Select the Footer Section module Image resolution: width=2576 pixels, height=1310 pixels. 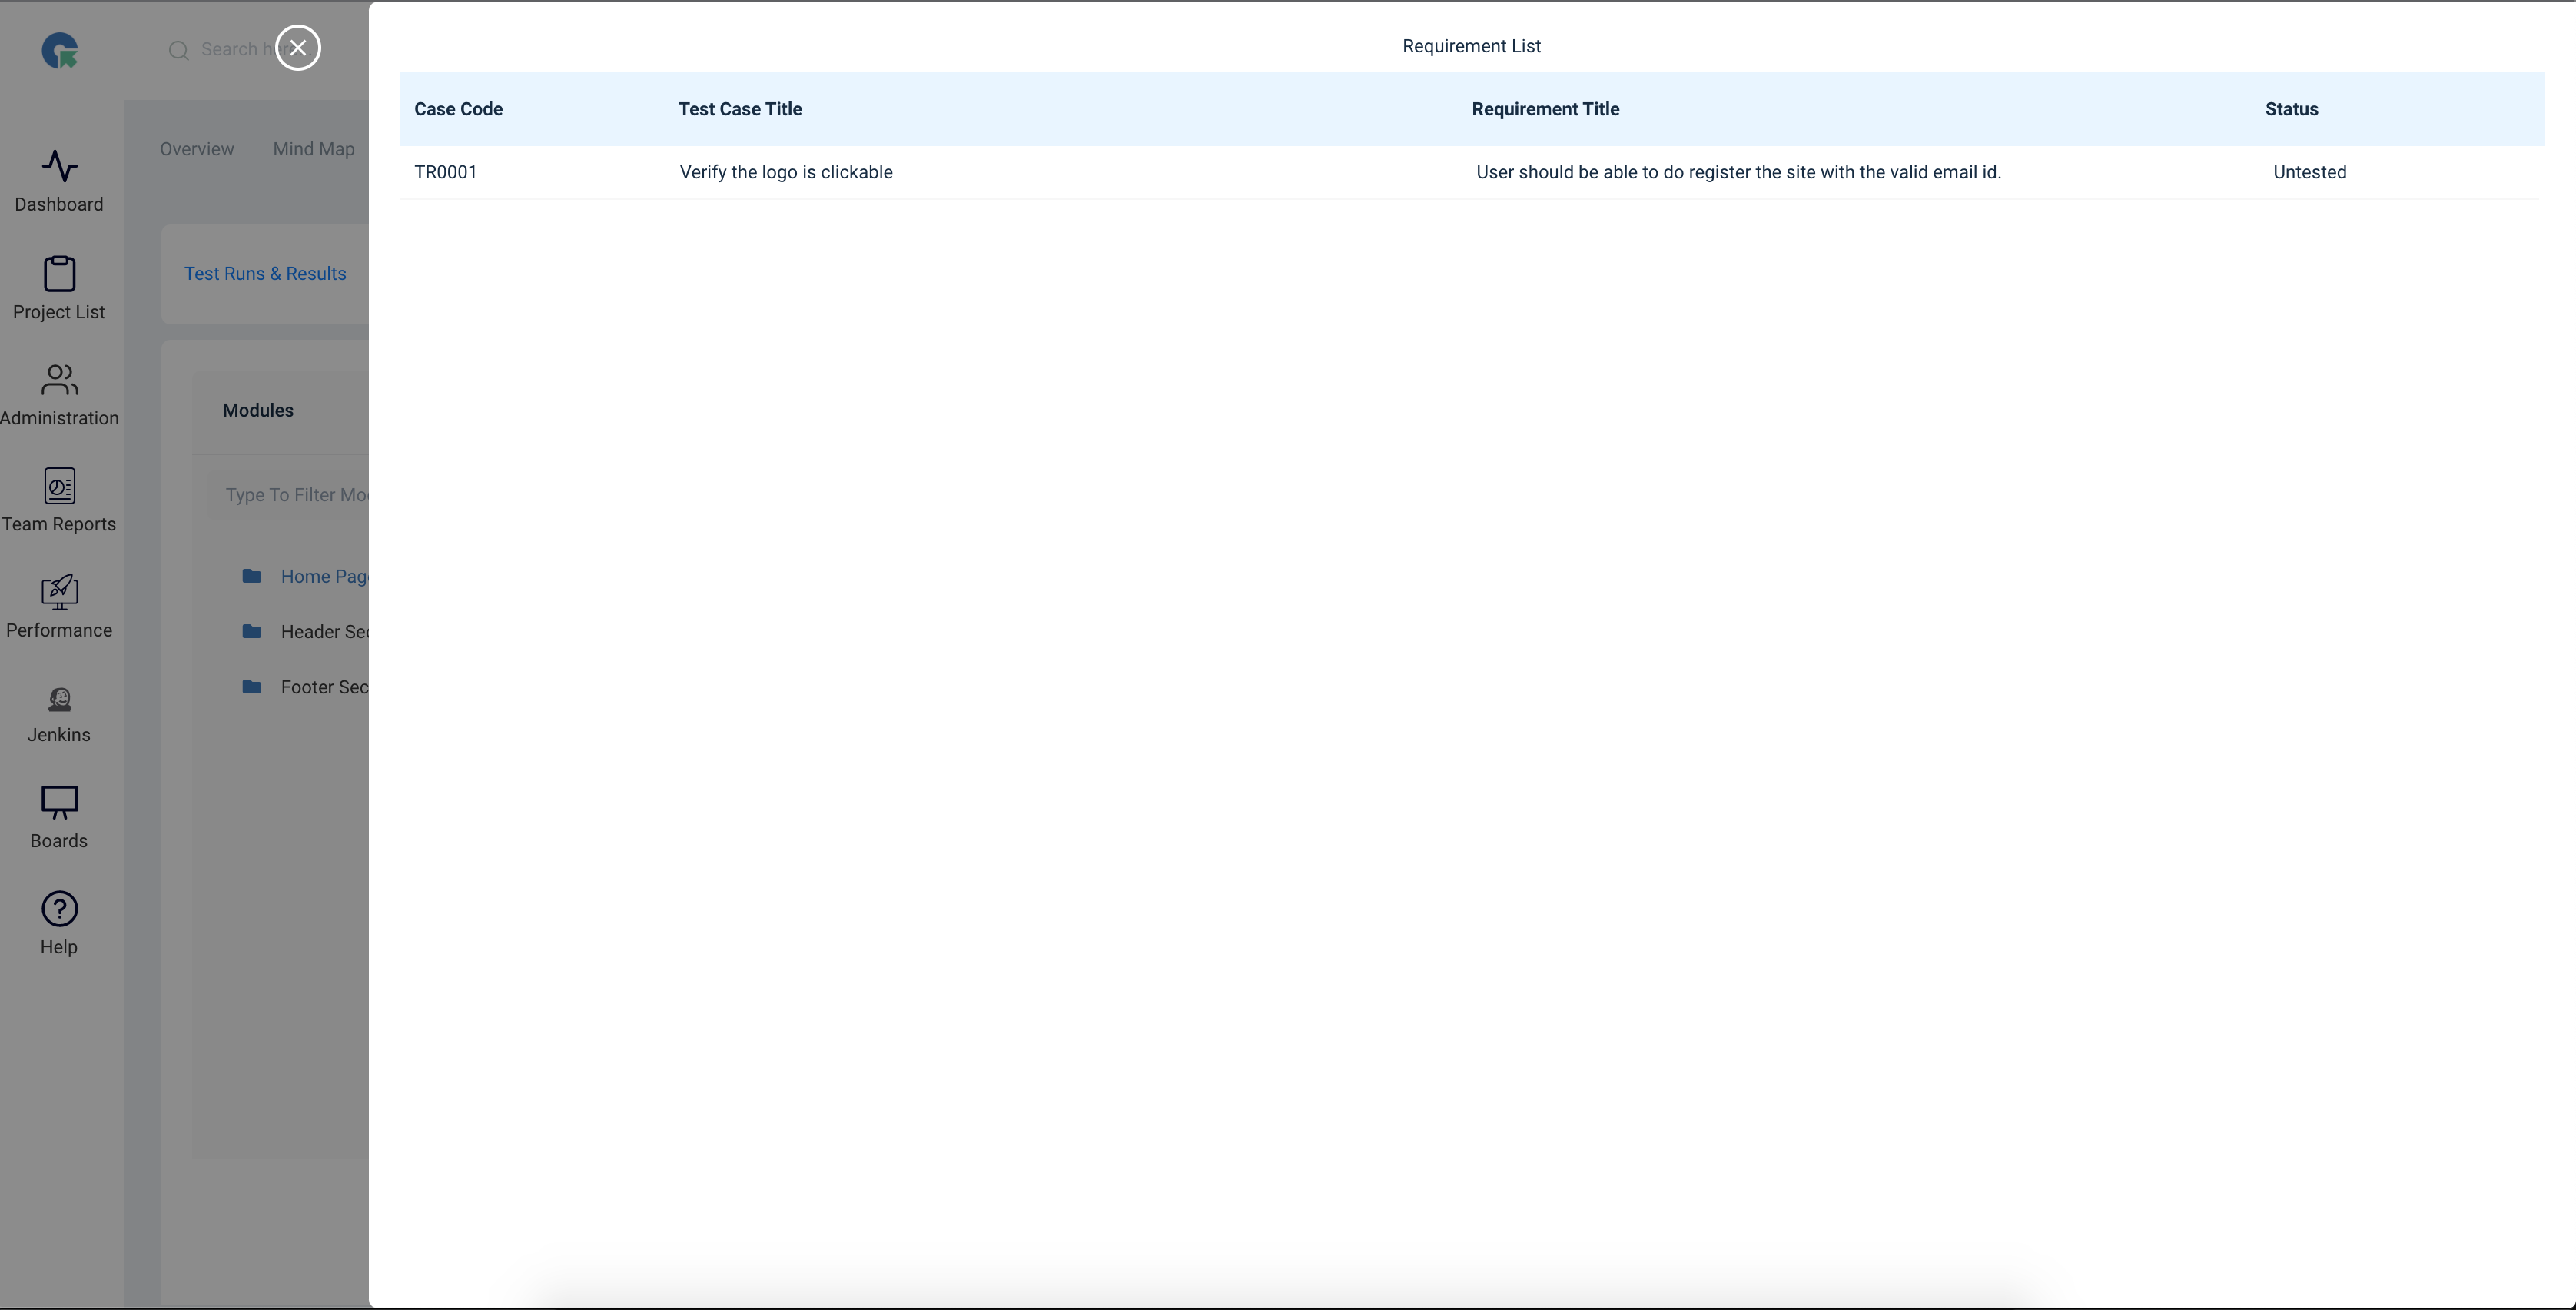pyautogui.click(x=324, y=687)
